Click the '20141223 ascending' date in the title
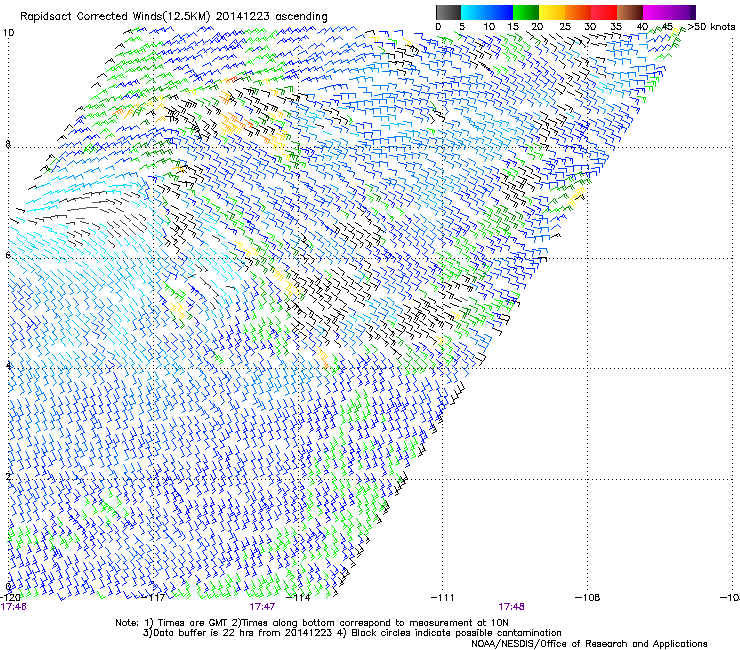 pyautogui.click(x=271, y=16)
